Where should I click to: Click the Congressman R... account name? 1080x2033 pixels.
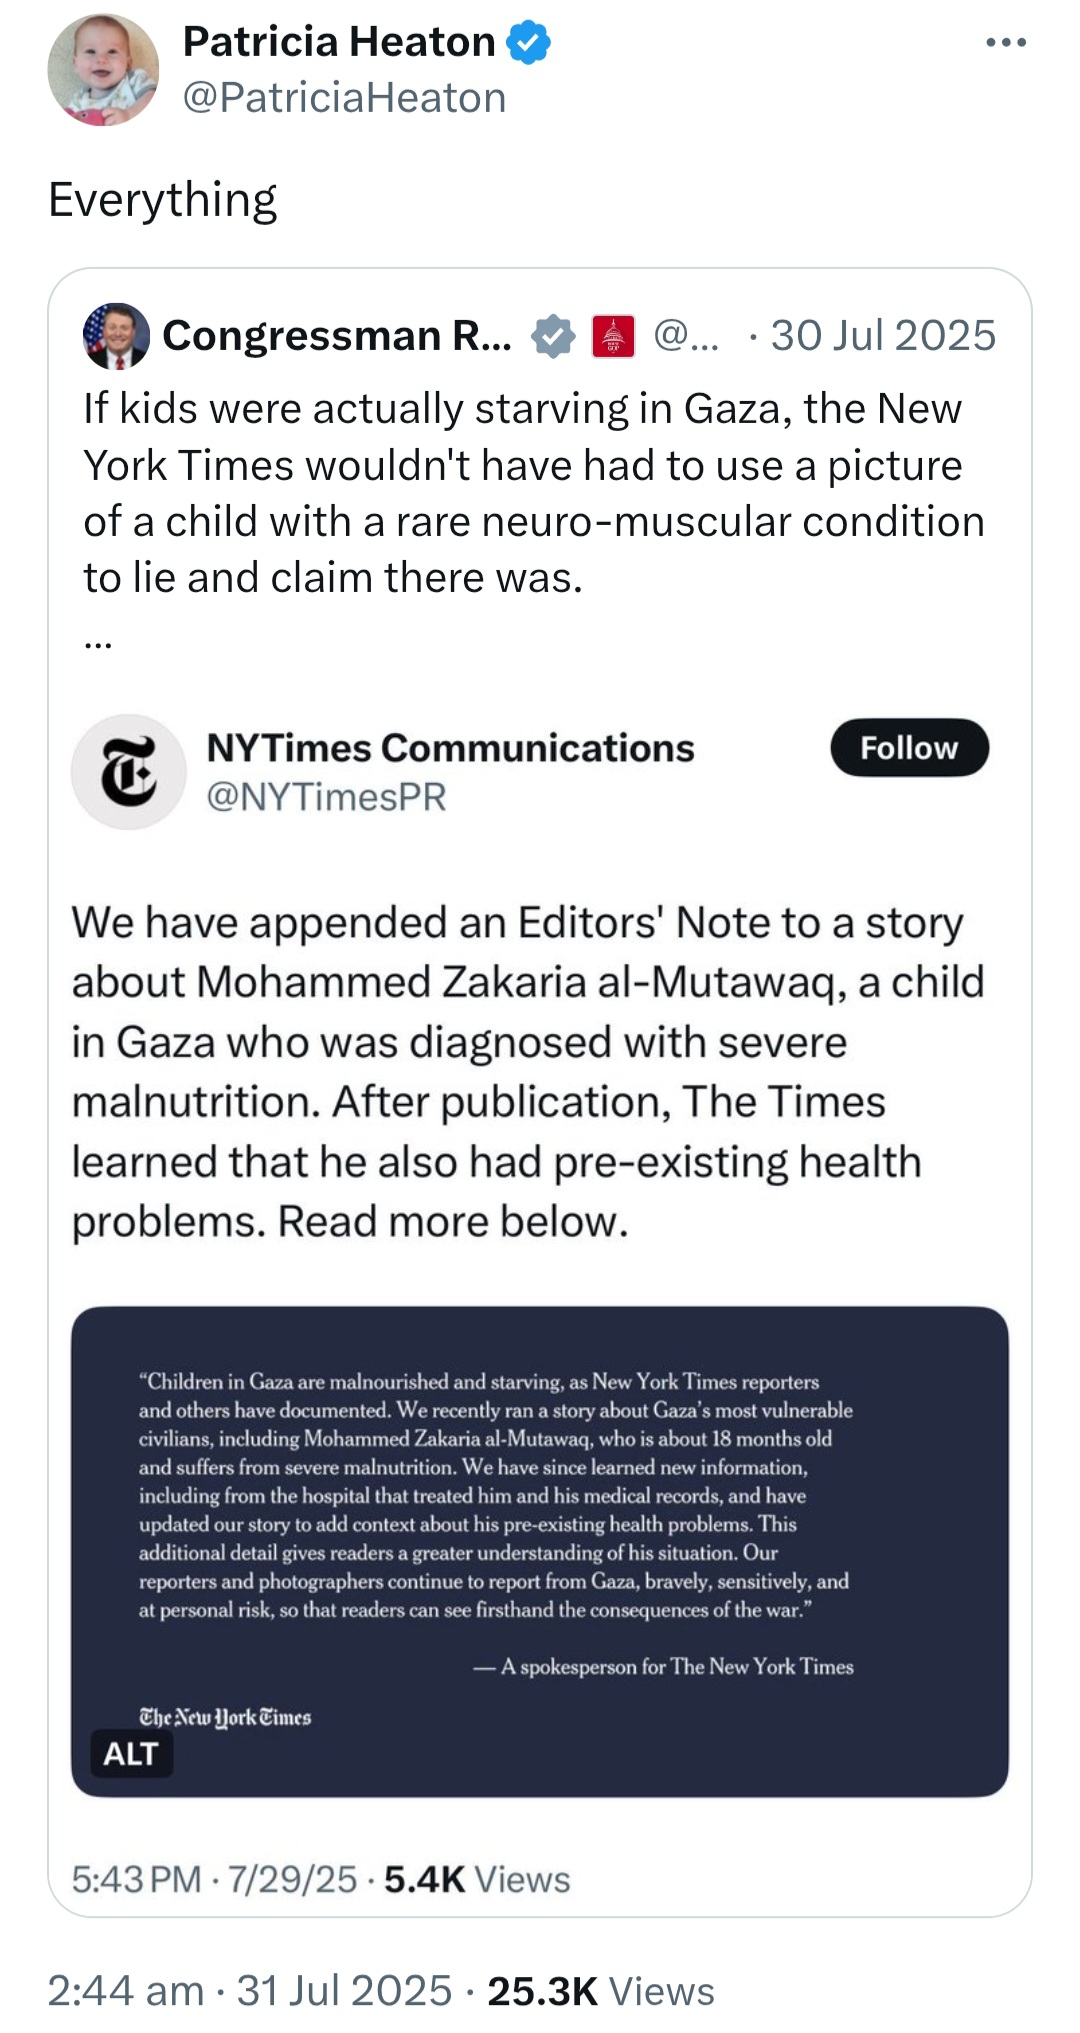coord(337,336)
